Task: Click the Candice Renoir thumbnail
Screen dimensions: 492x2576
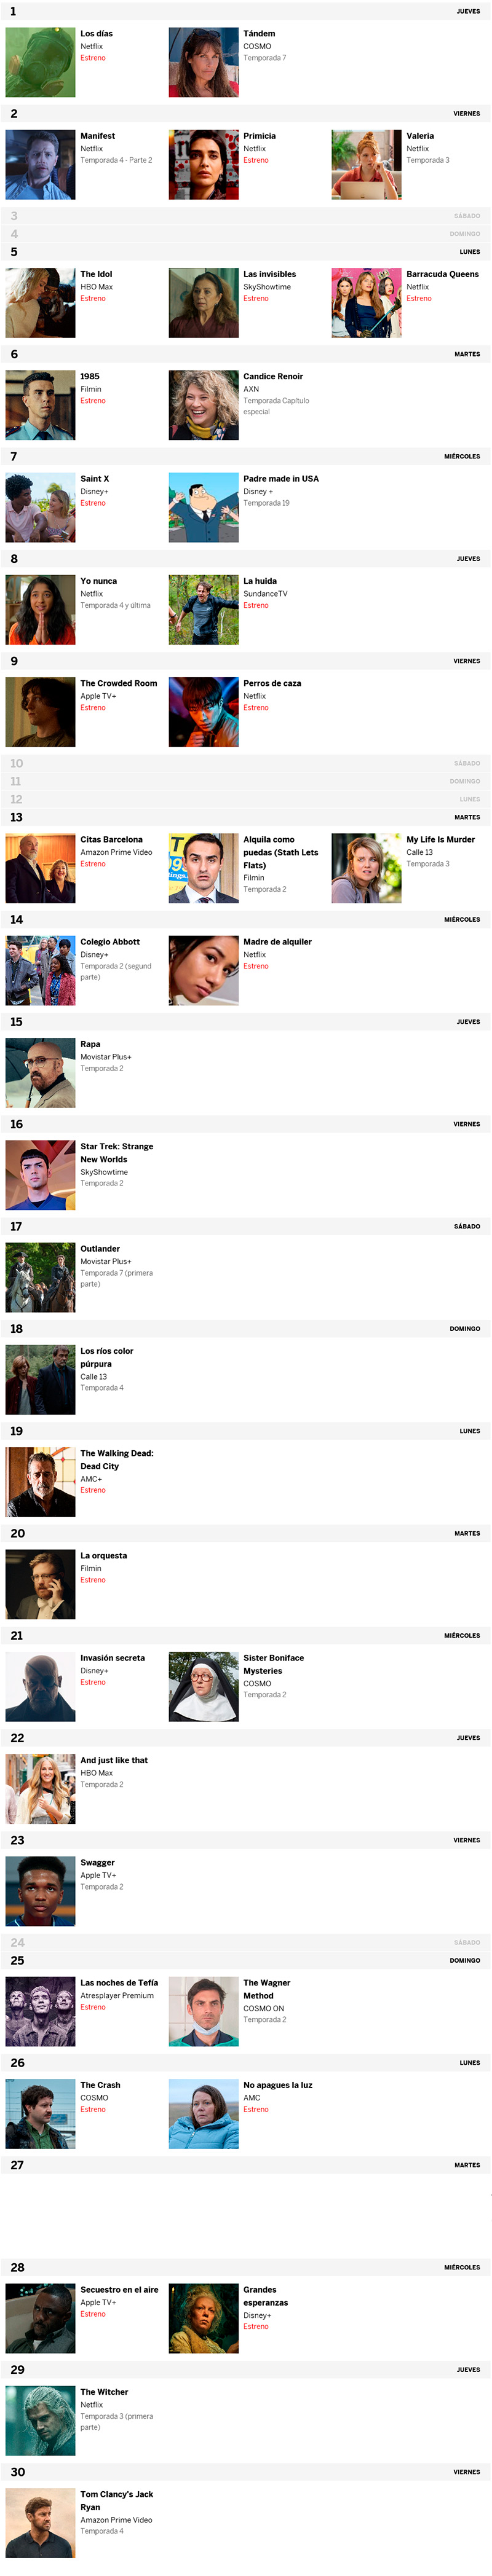Action: coord(204,405)
